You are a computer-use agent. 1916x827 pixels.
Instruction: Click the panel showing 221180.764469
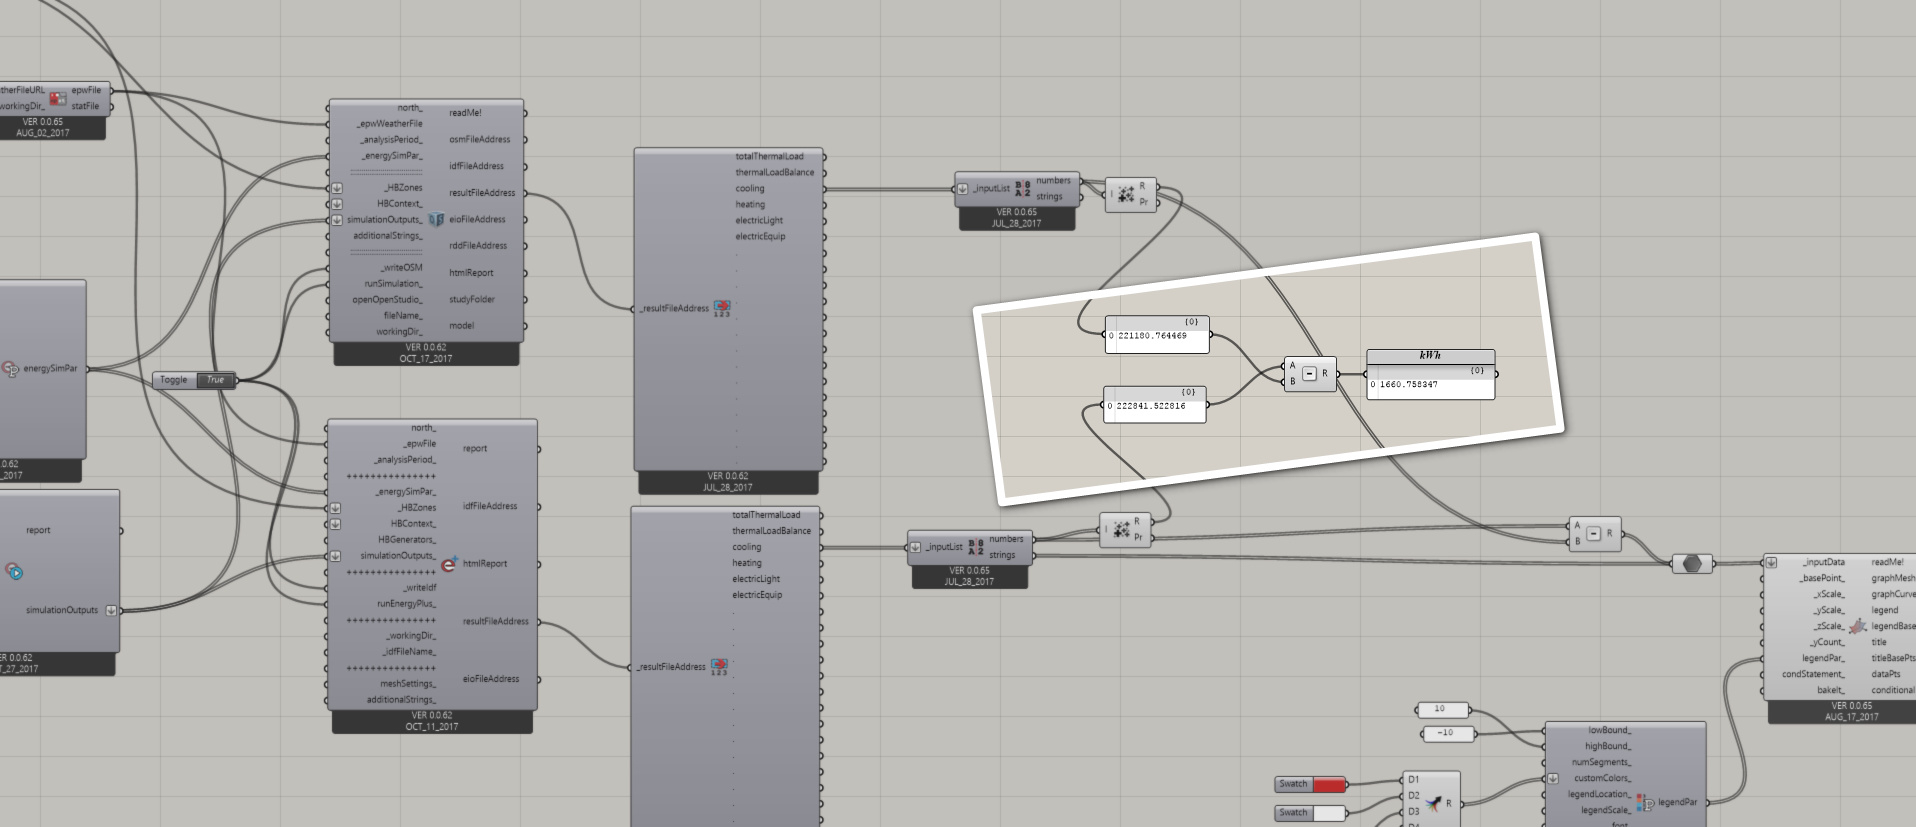tap(1157, 336)
